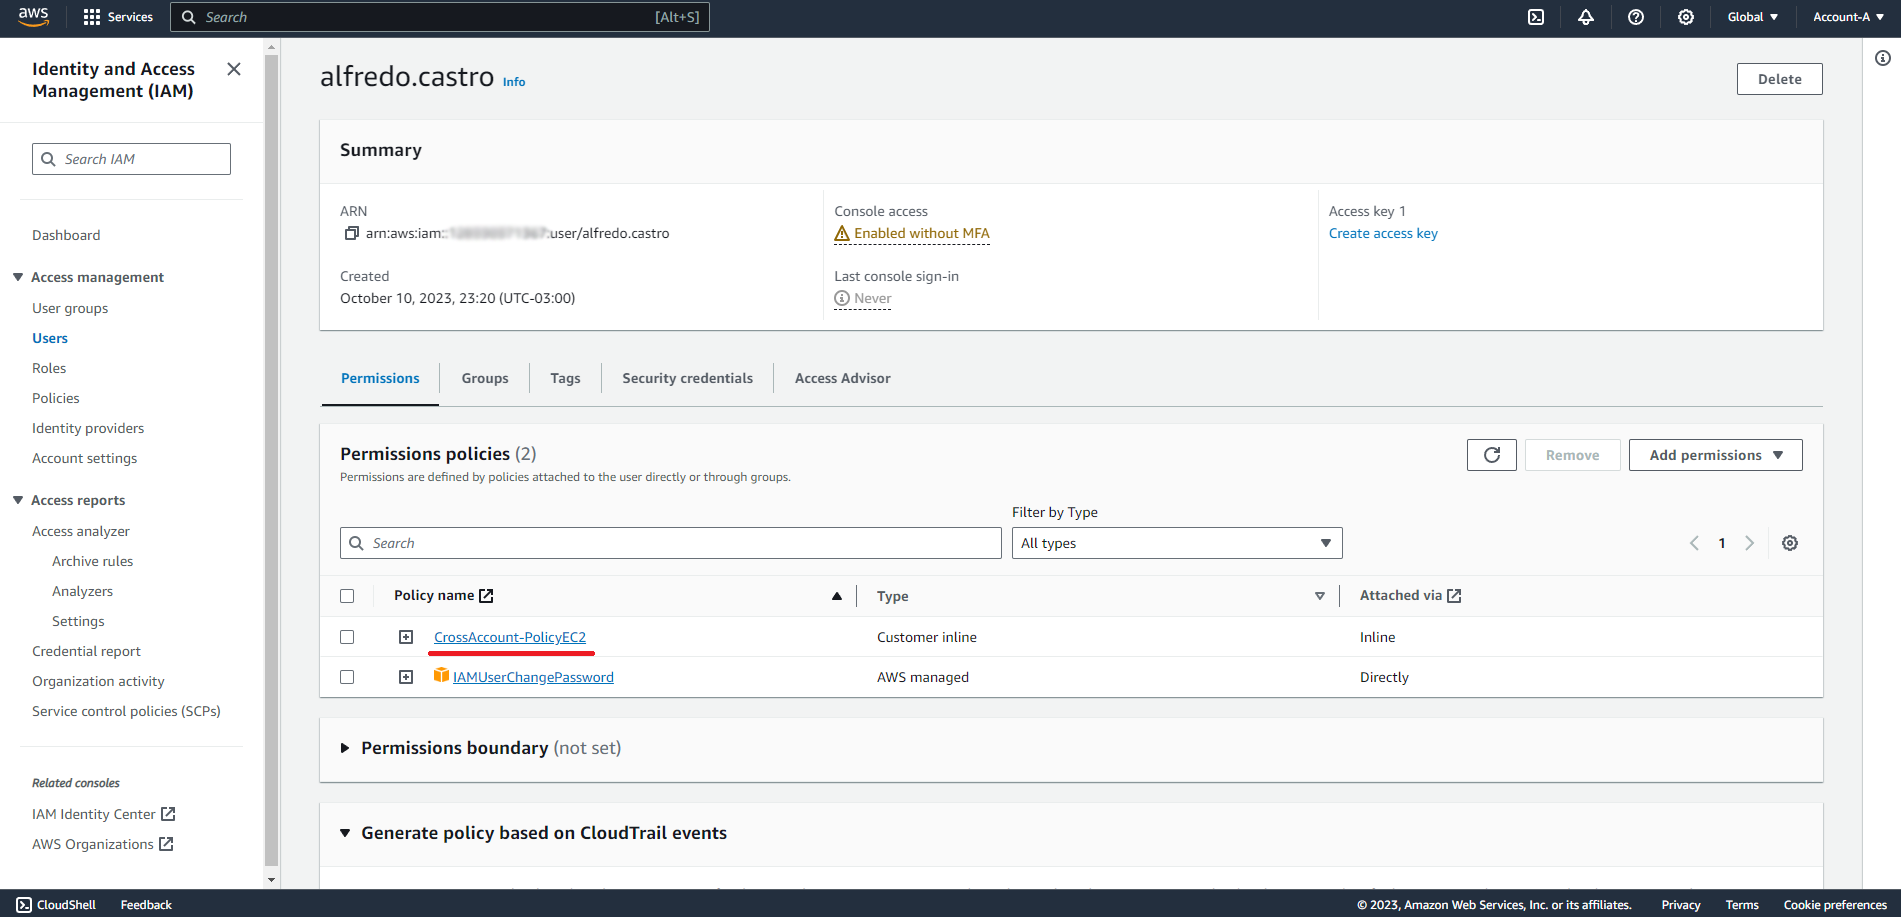The image size is (1901, 917).
Task: Open Cookie preferences in footer
Action: 1835,905
